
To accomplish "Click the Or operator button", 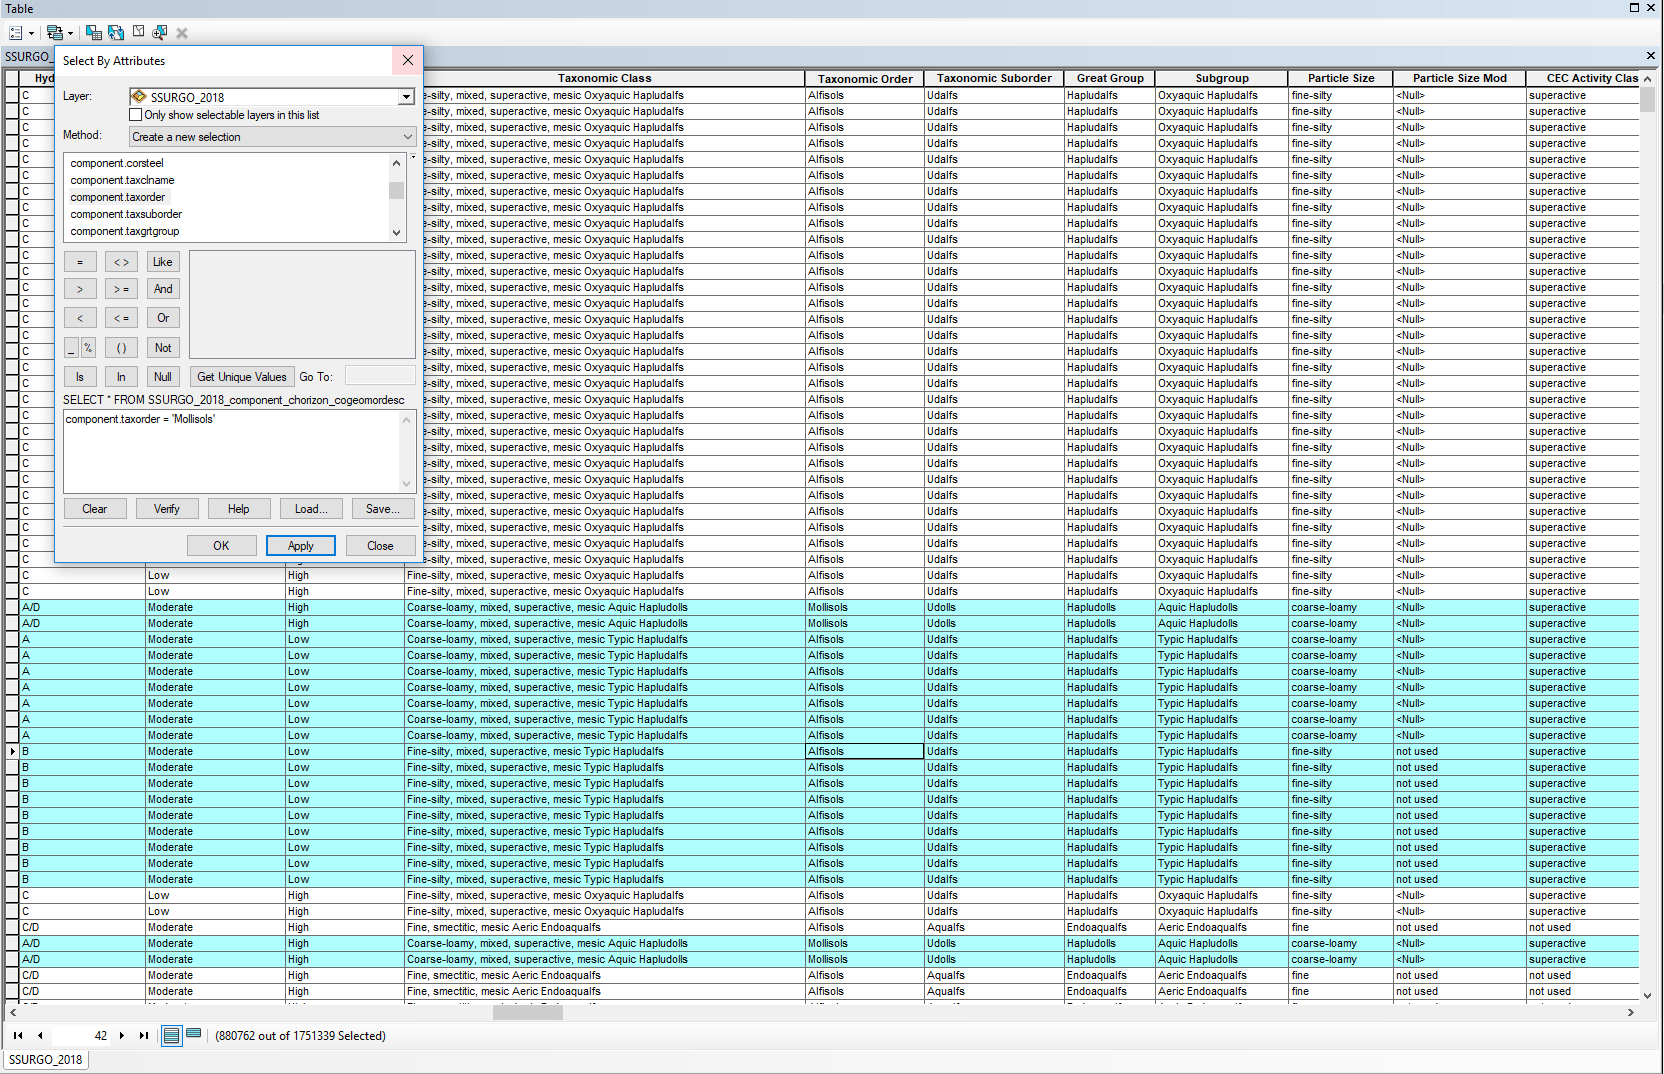I will [x=163, y=318].
